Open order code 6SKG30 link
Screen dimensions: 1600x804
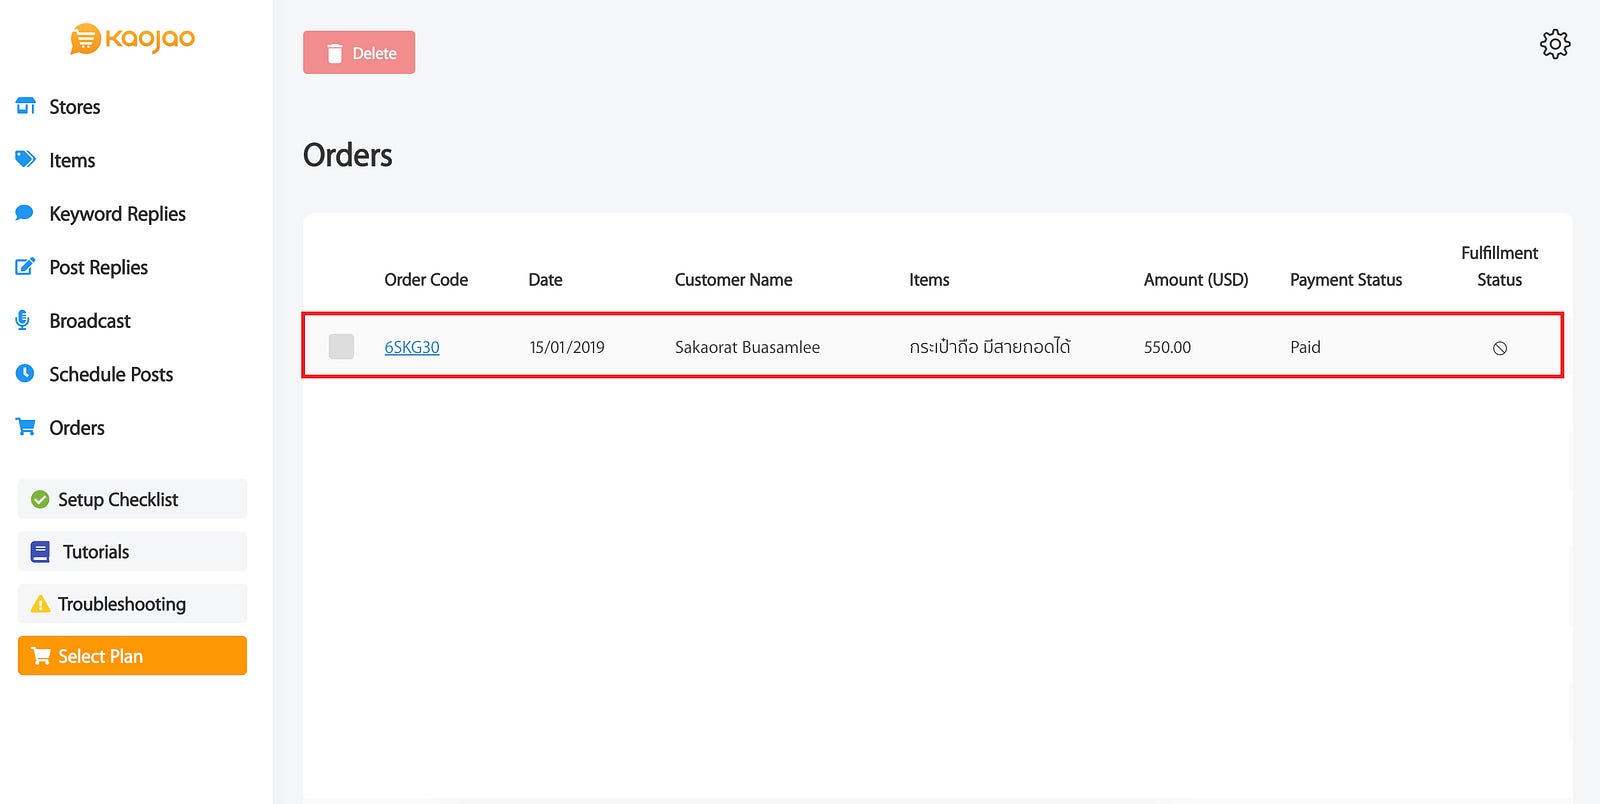point(412,347)
